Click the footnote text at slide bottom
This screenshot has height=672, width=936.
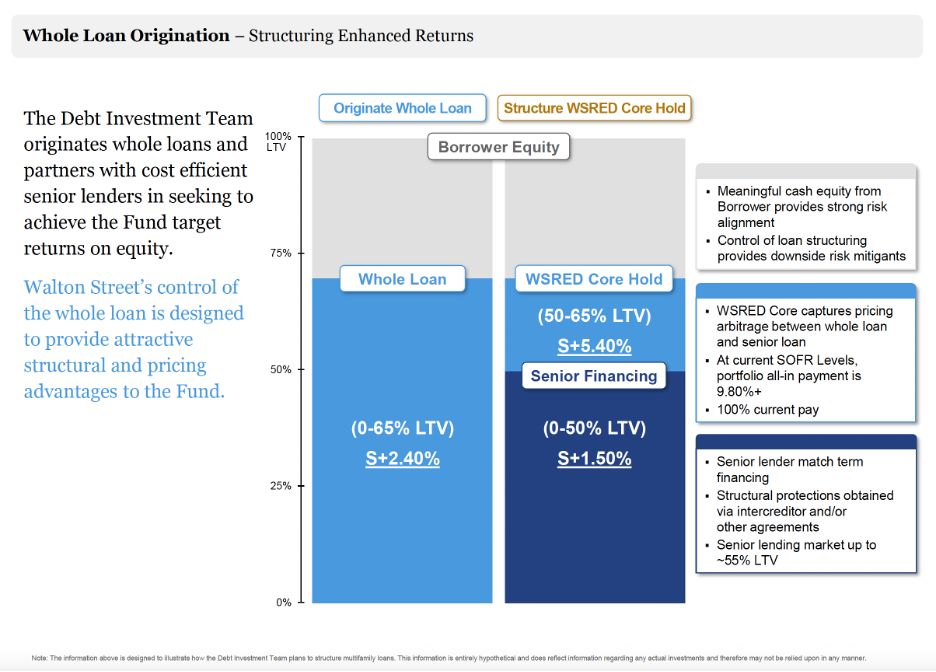point(449,657)
